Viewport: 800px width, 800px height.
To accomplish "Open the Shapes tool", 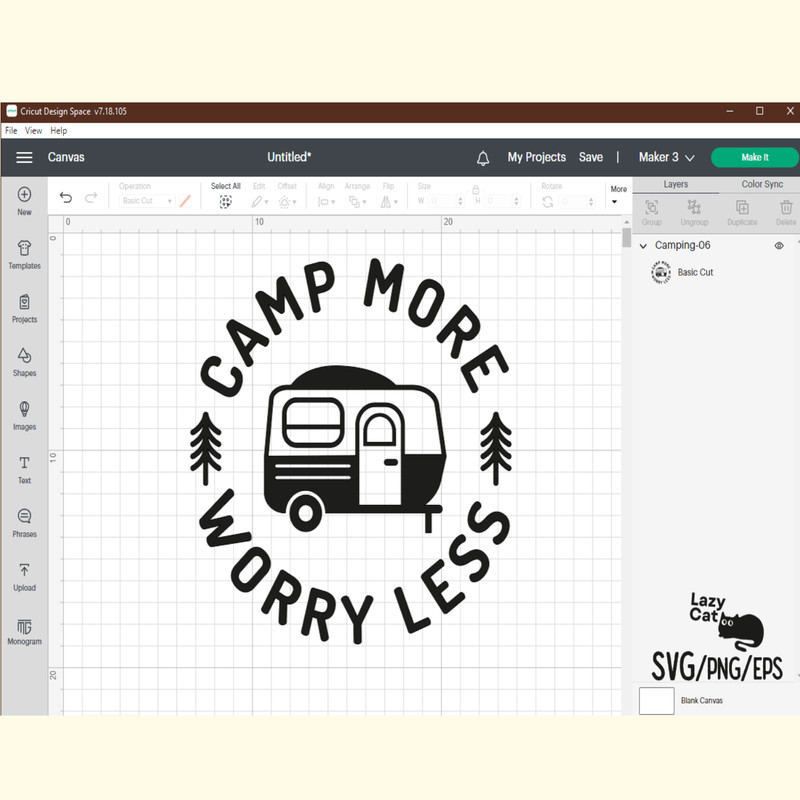I will click(24, 356).
